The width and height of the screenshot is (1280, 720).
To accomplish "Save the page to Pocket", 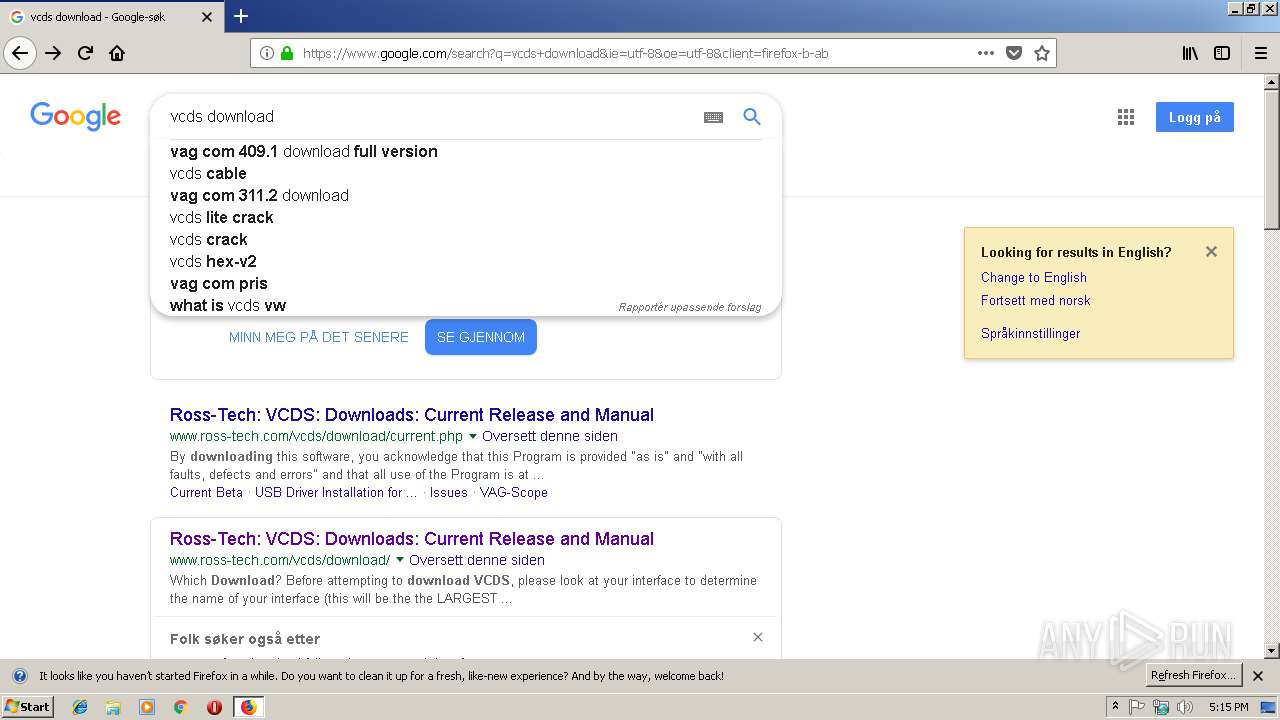I will [1014, 53].
